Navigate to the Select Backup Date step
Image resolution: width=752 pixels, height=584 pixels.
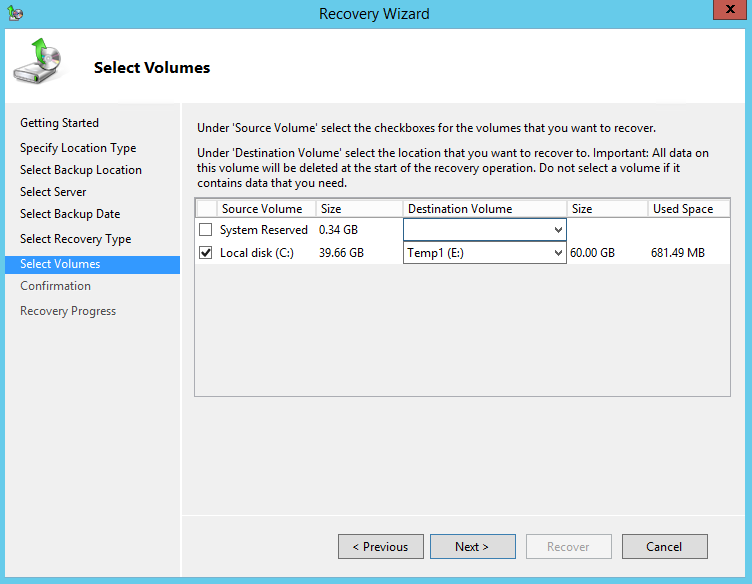(x=70, y=214)
